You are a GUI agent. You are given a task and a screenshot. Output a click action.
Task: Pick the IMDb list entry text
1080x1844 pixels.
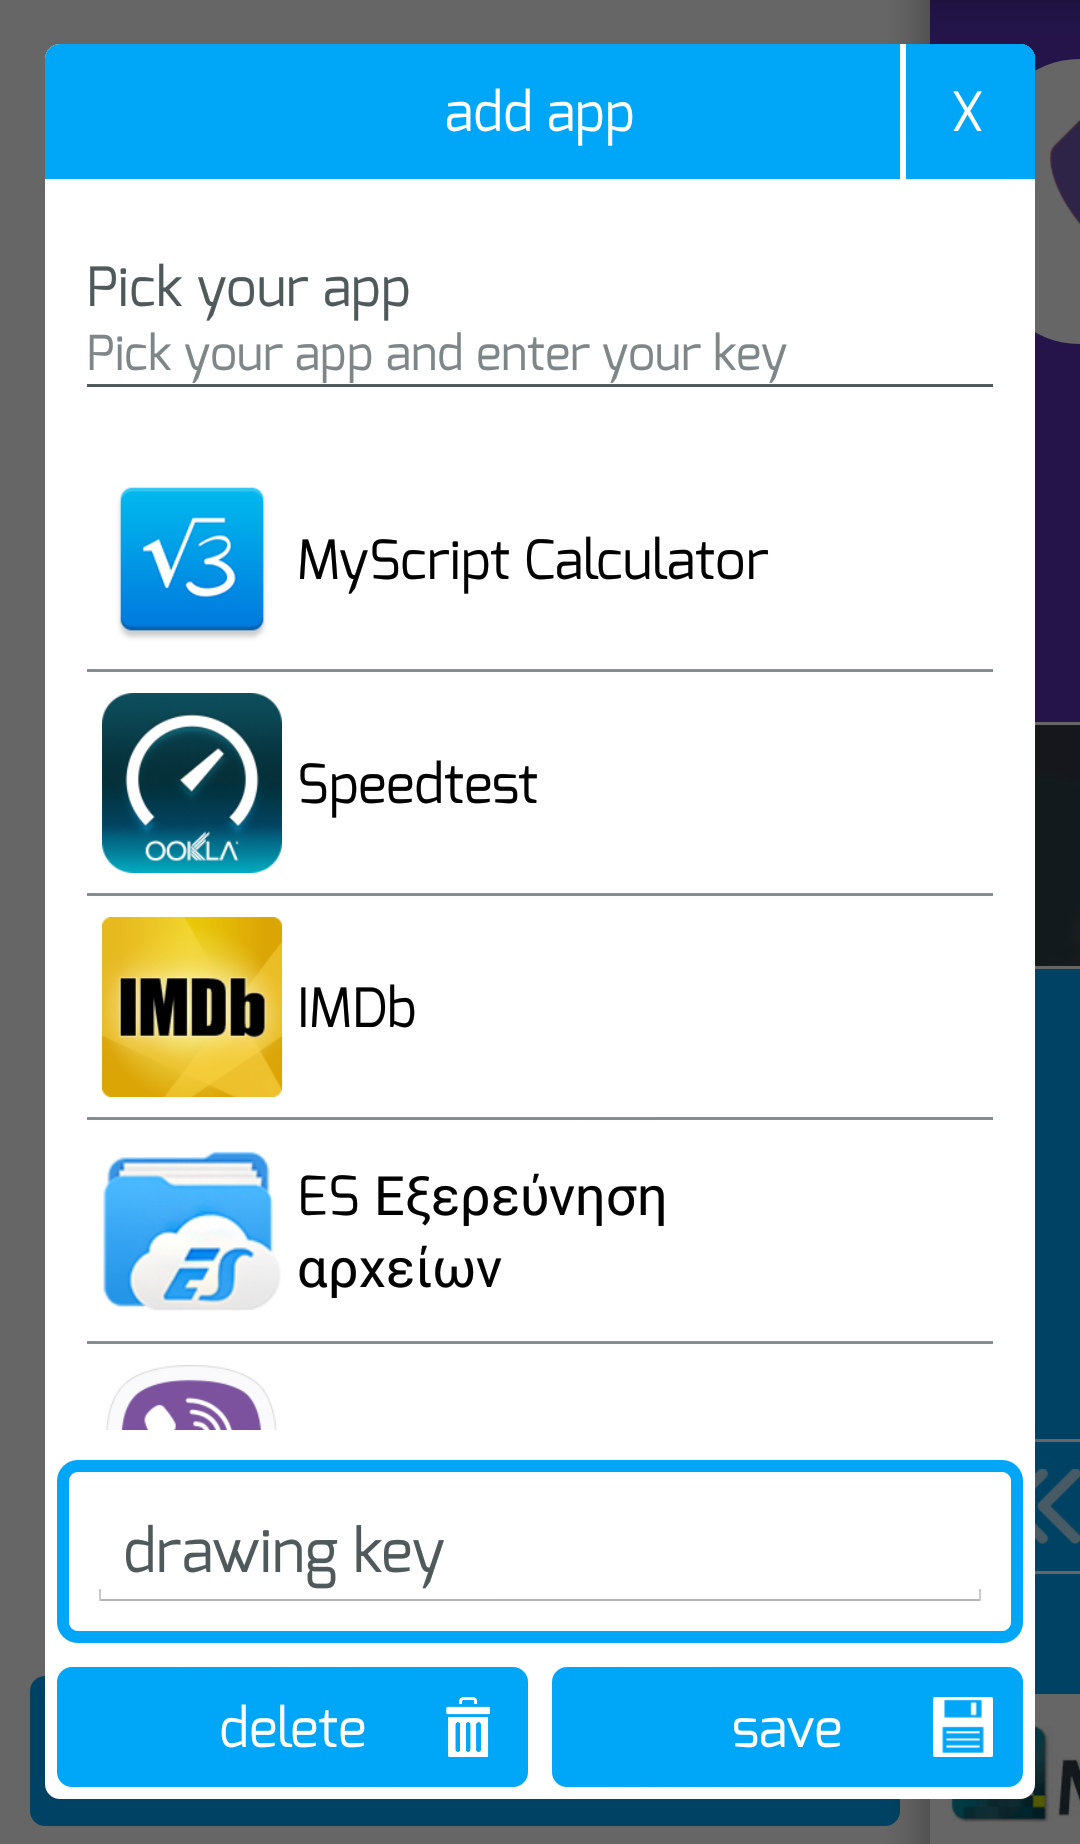point(357,1008)
